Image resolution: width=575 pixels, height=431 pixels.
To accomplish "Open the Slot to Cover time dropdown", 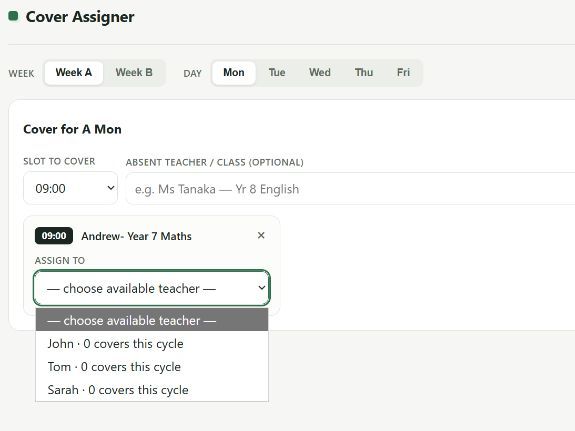I will pos(70,188).
